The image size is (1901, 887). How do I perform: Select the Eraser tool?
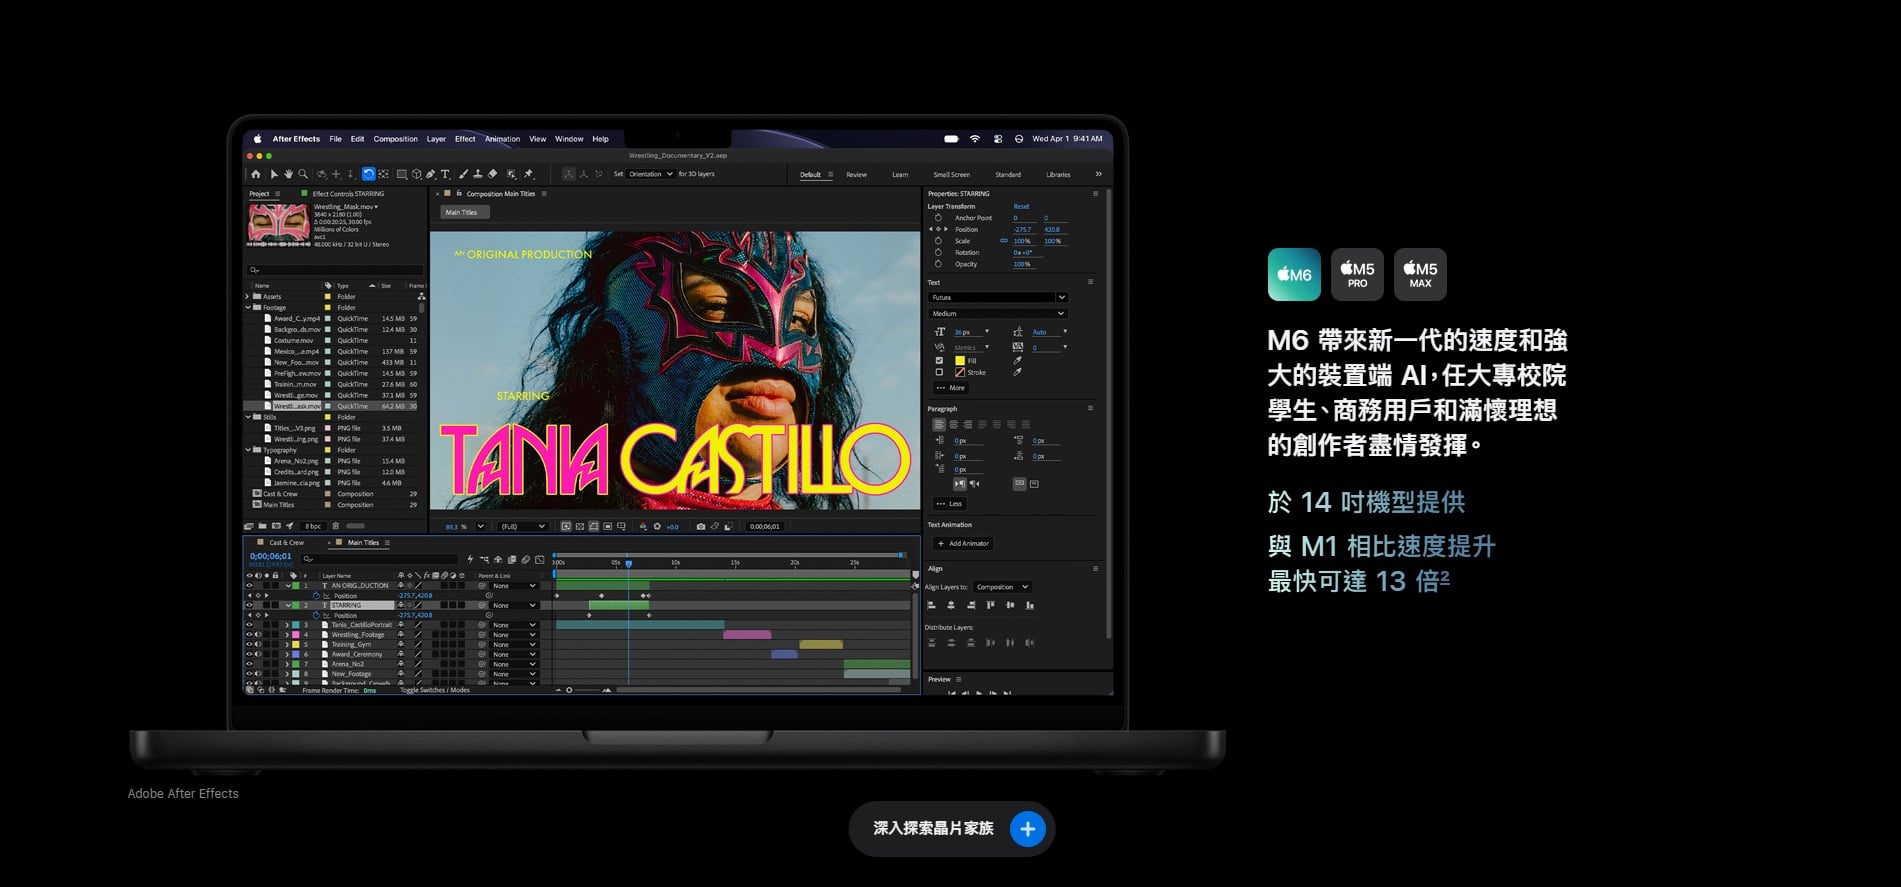click(492, 174)
